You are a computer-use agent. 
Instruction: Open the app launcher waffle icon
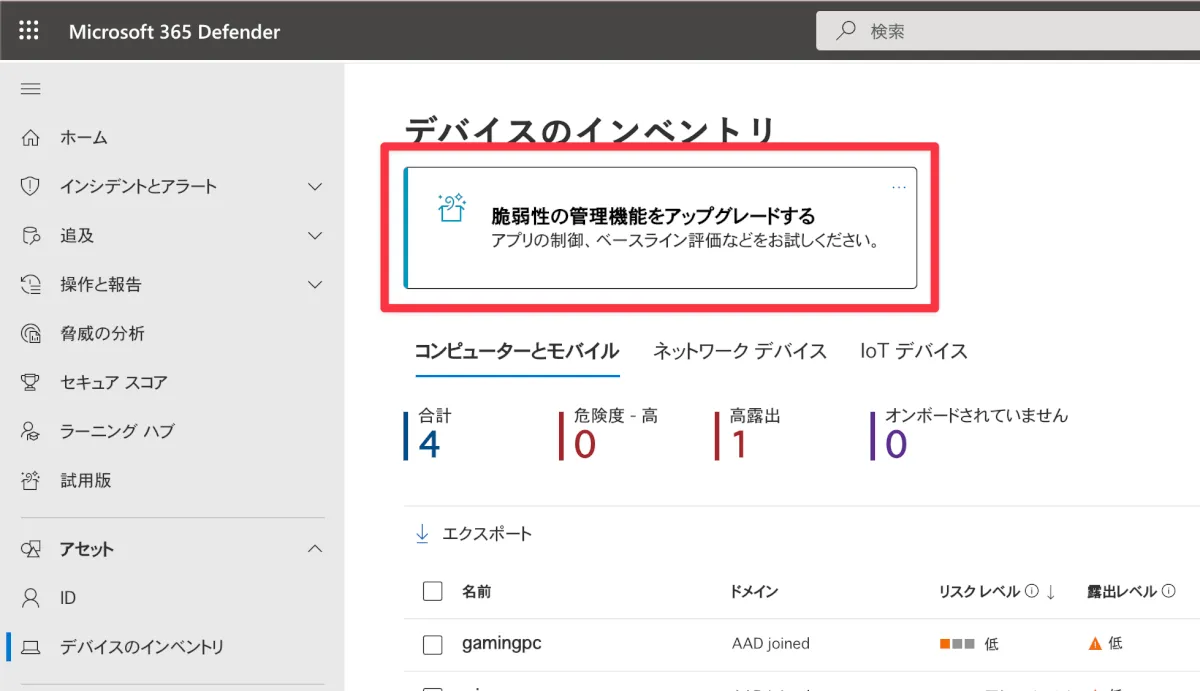(x=29, y=31)
